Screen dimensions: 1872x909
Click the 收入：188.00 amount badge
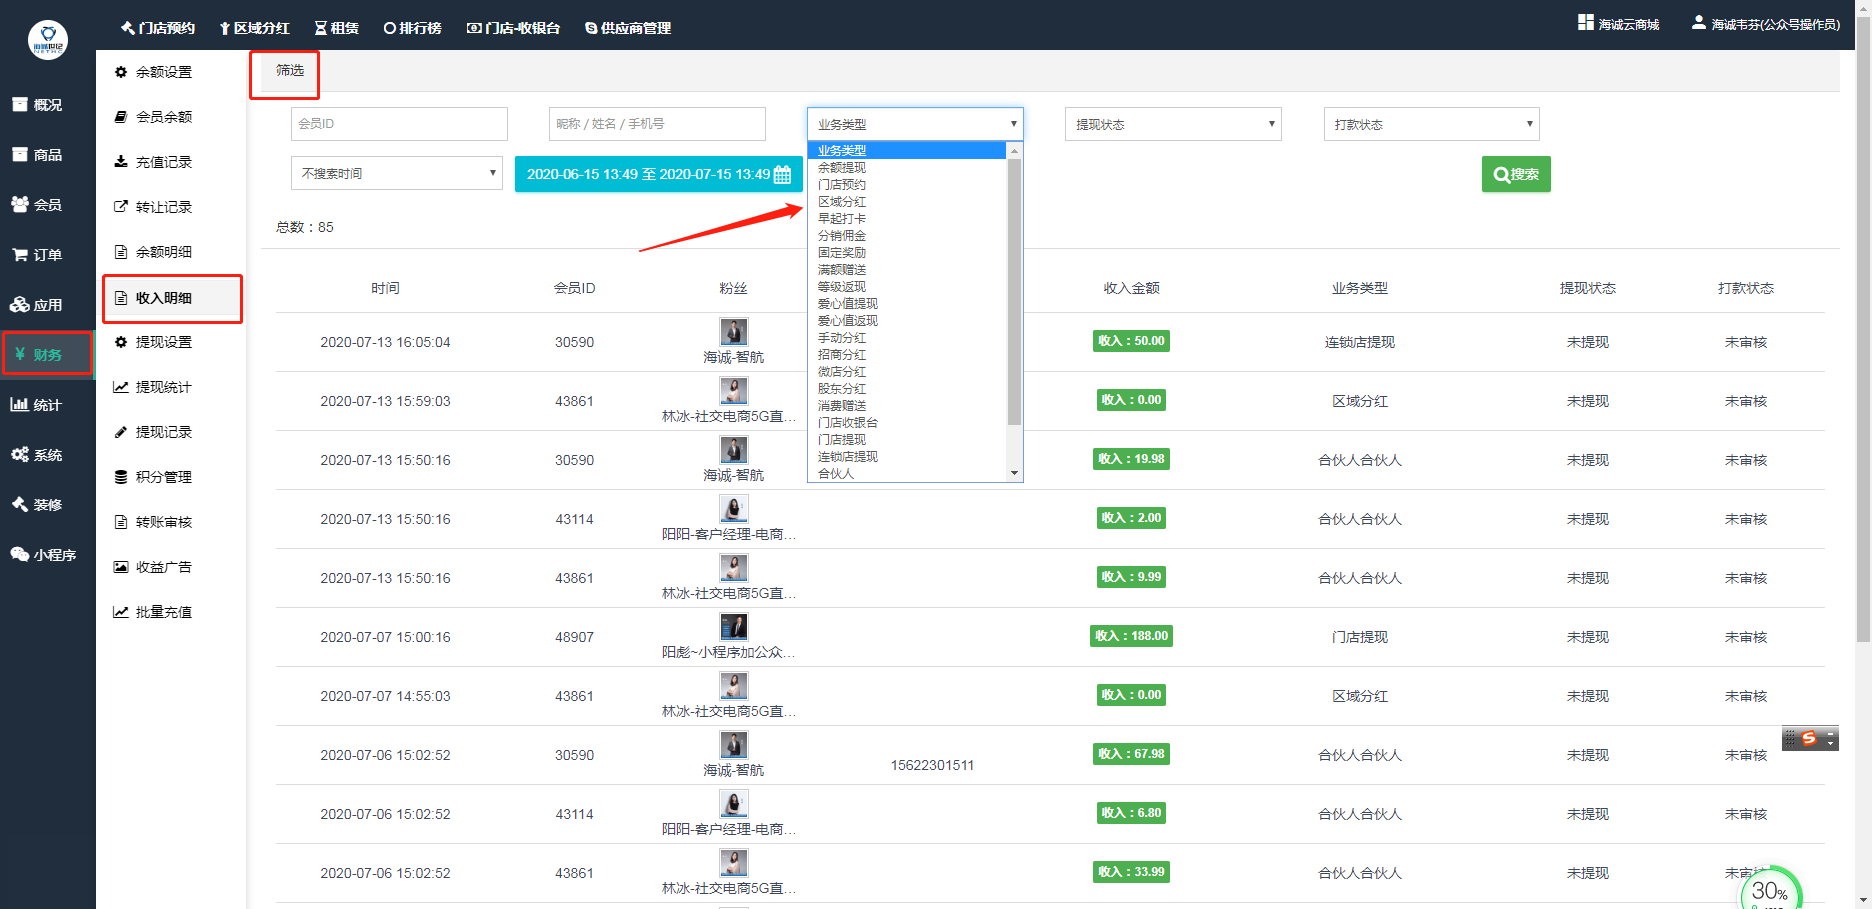click(x=1131, y=636)
